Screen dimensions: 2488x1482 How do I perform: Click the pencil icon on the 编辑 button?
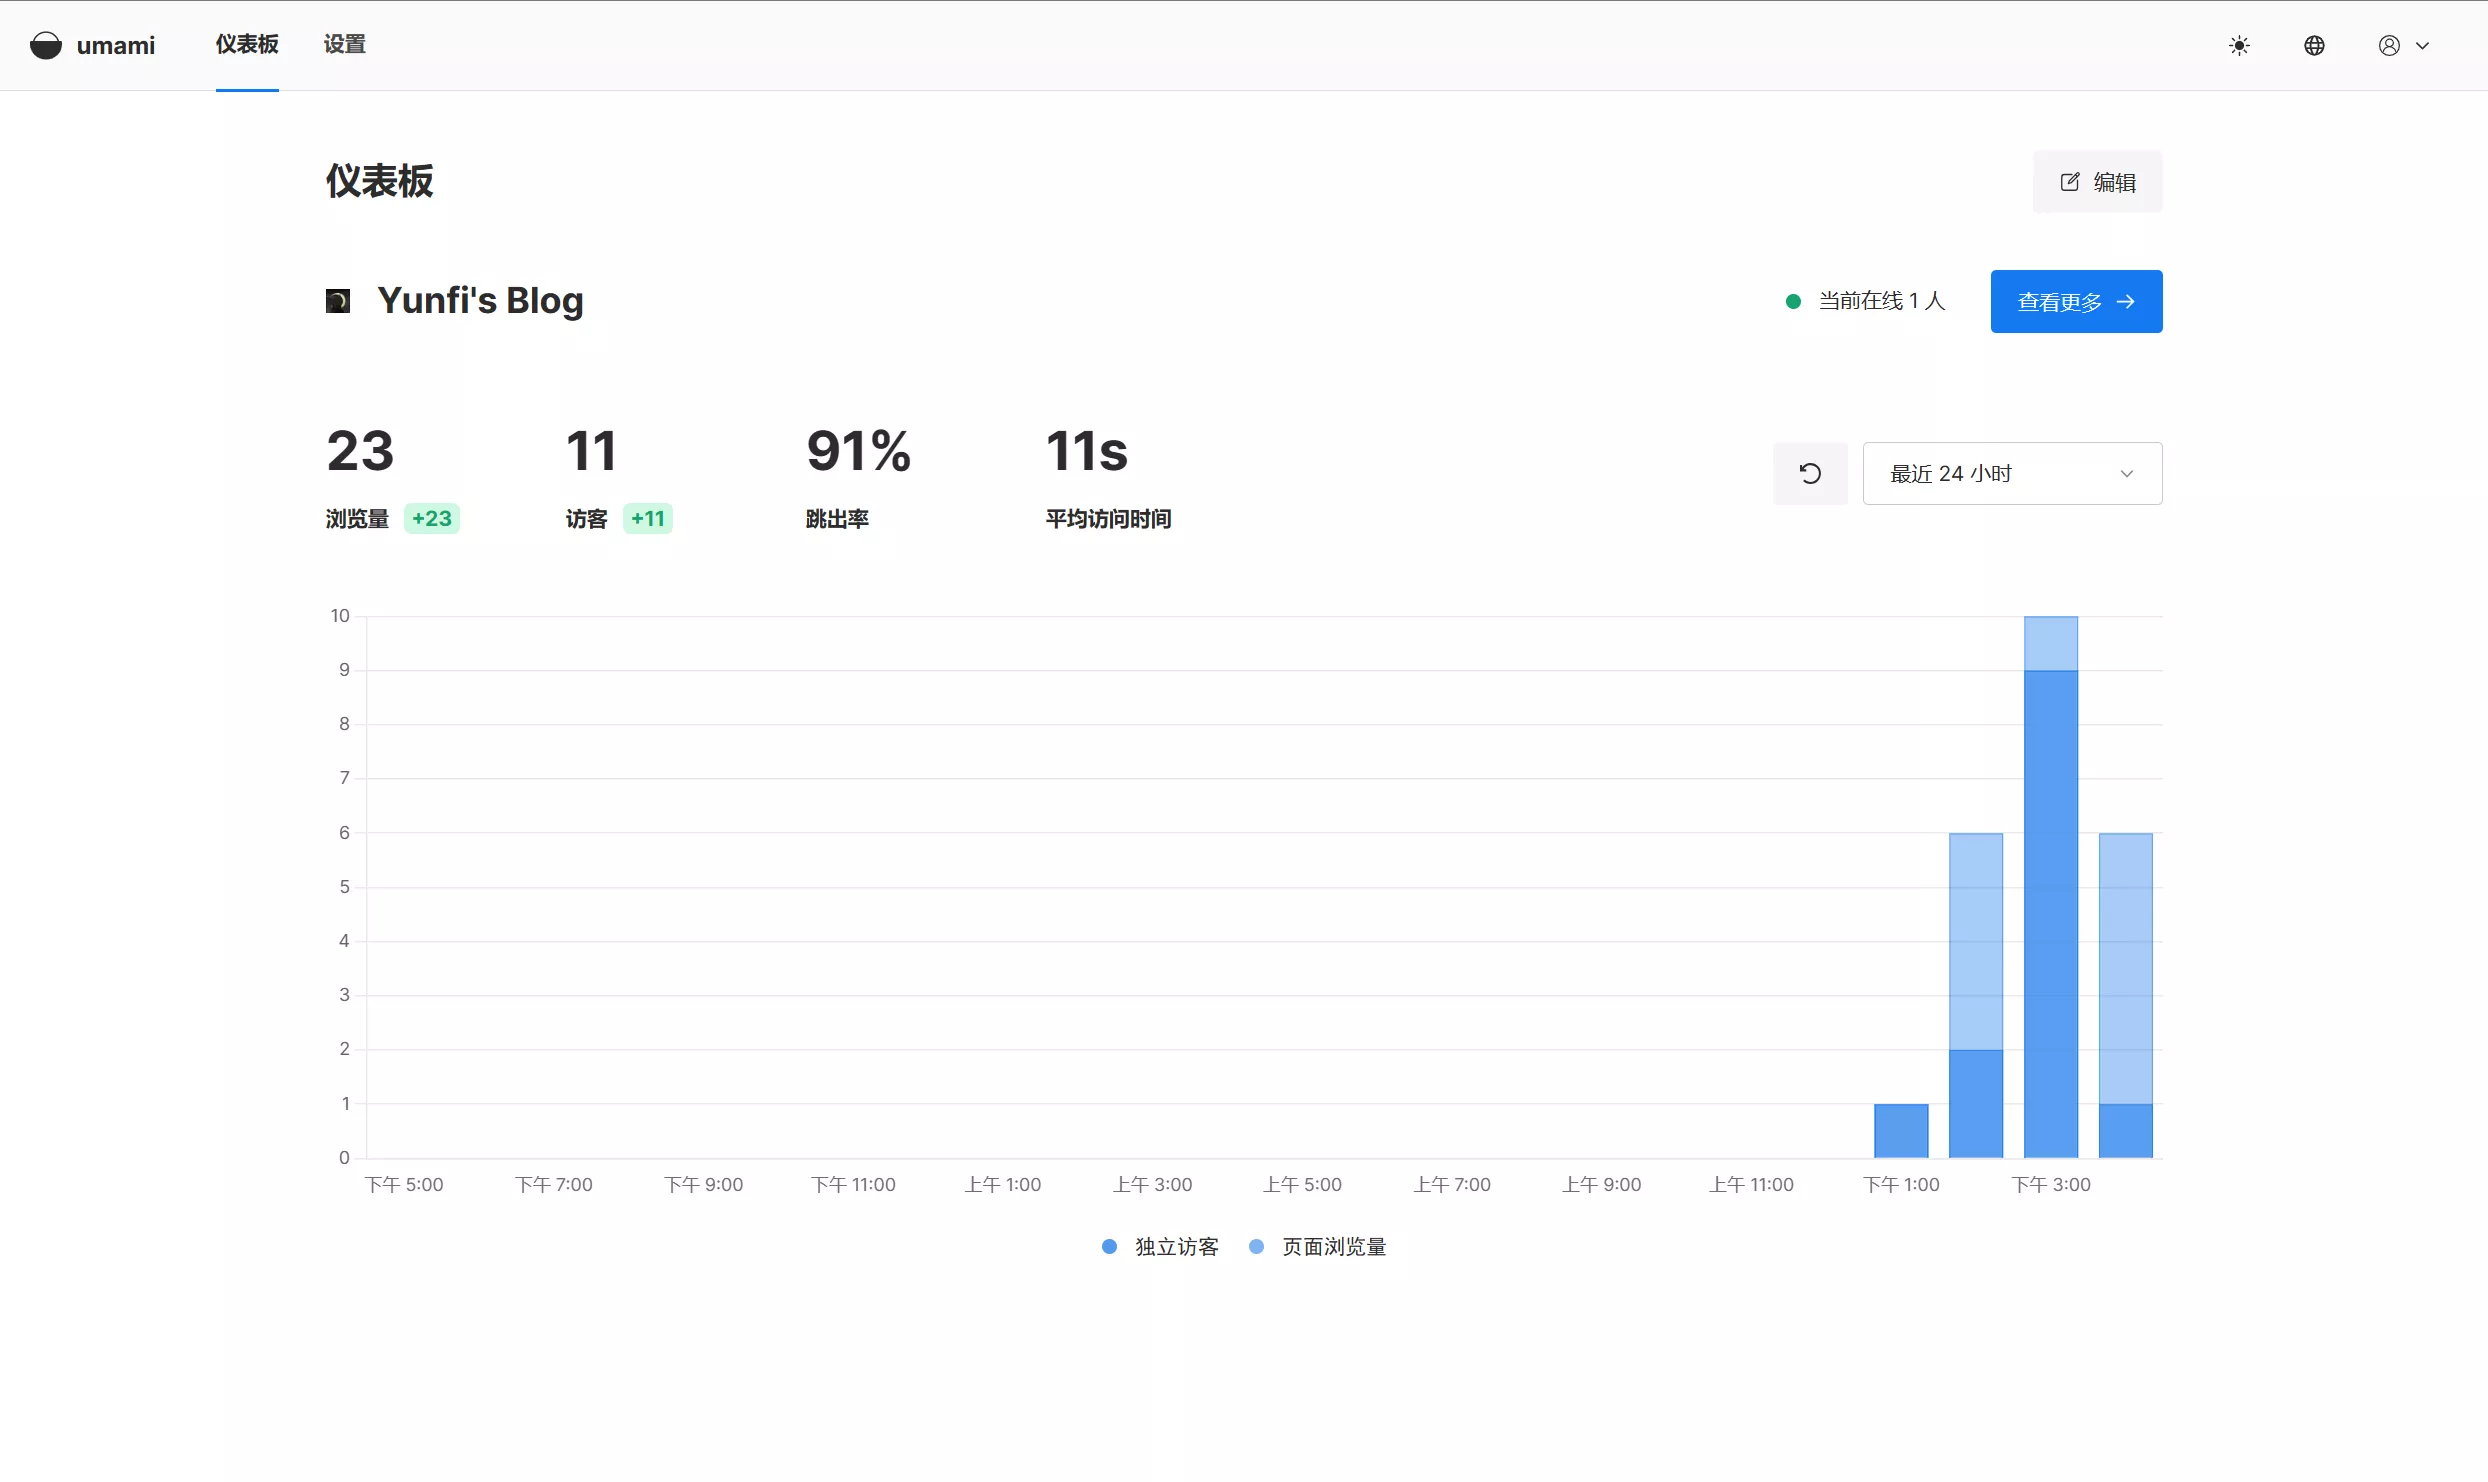click(2070, 181)
